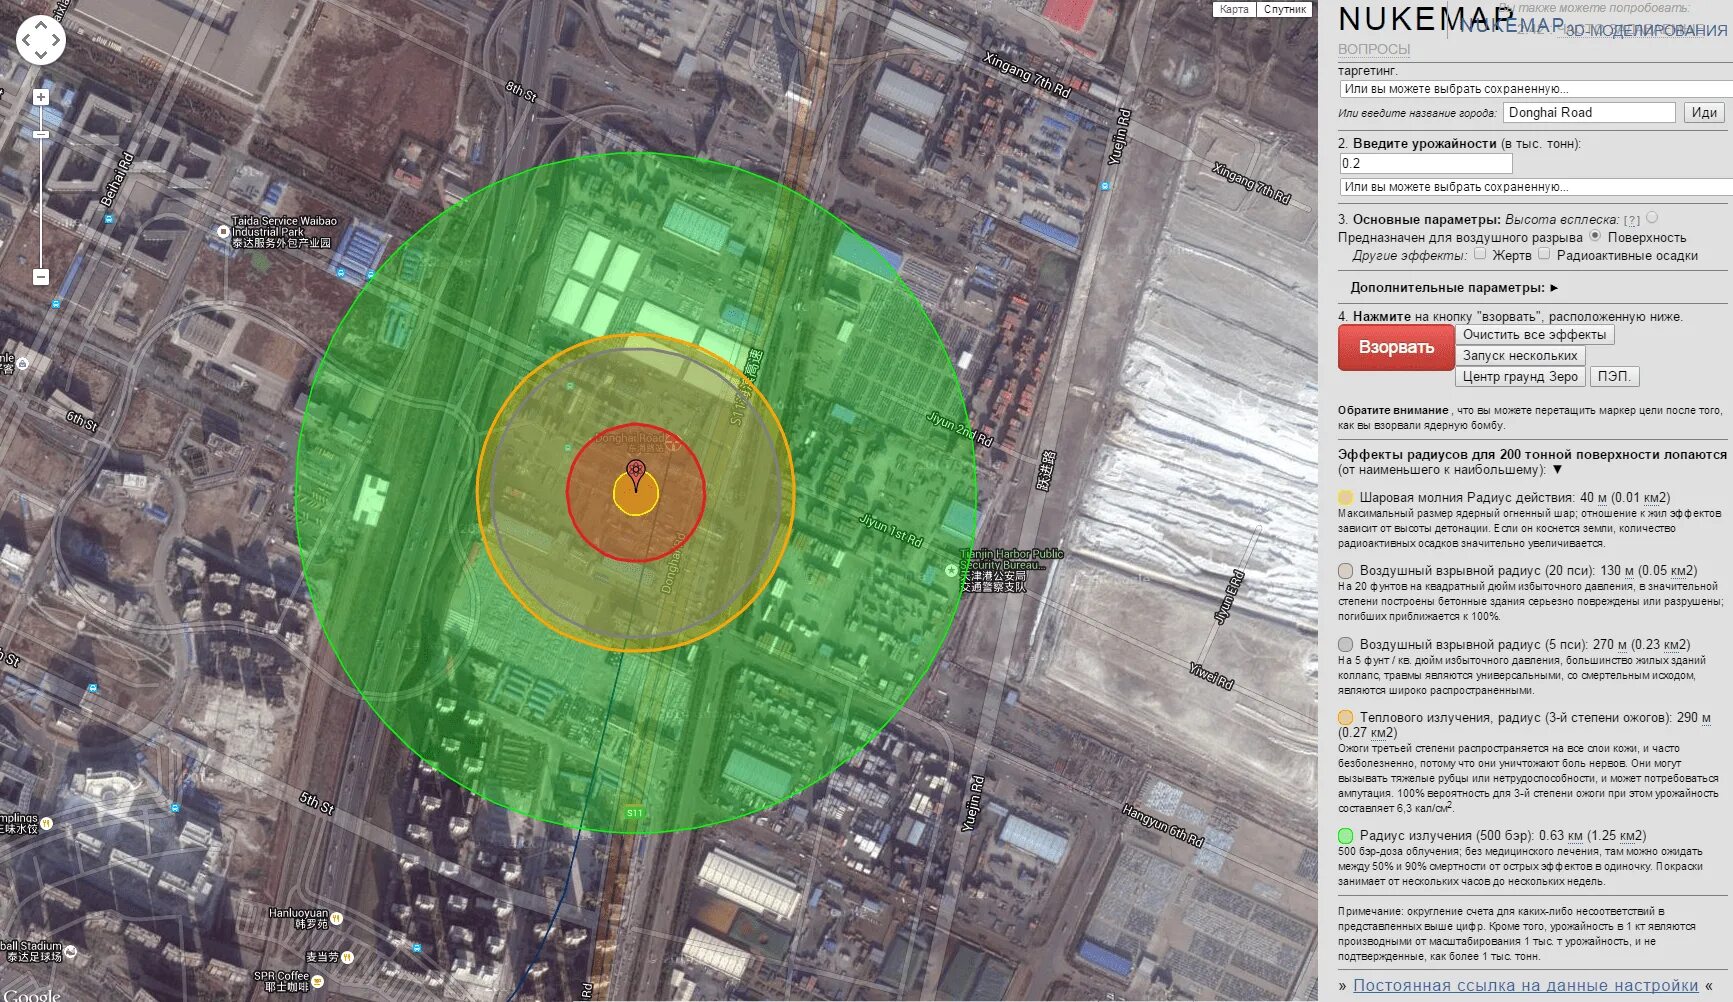Click the ground zero target marker pin
This screenshot has height=1002, width=1733.
pyautogui.click(x=635, y=475)
